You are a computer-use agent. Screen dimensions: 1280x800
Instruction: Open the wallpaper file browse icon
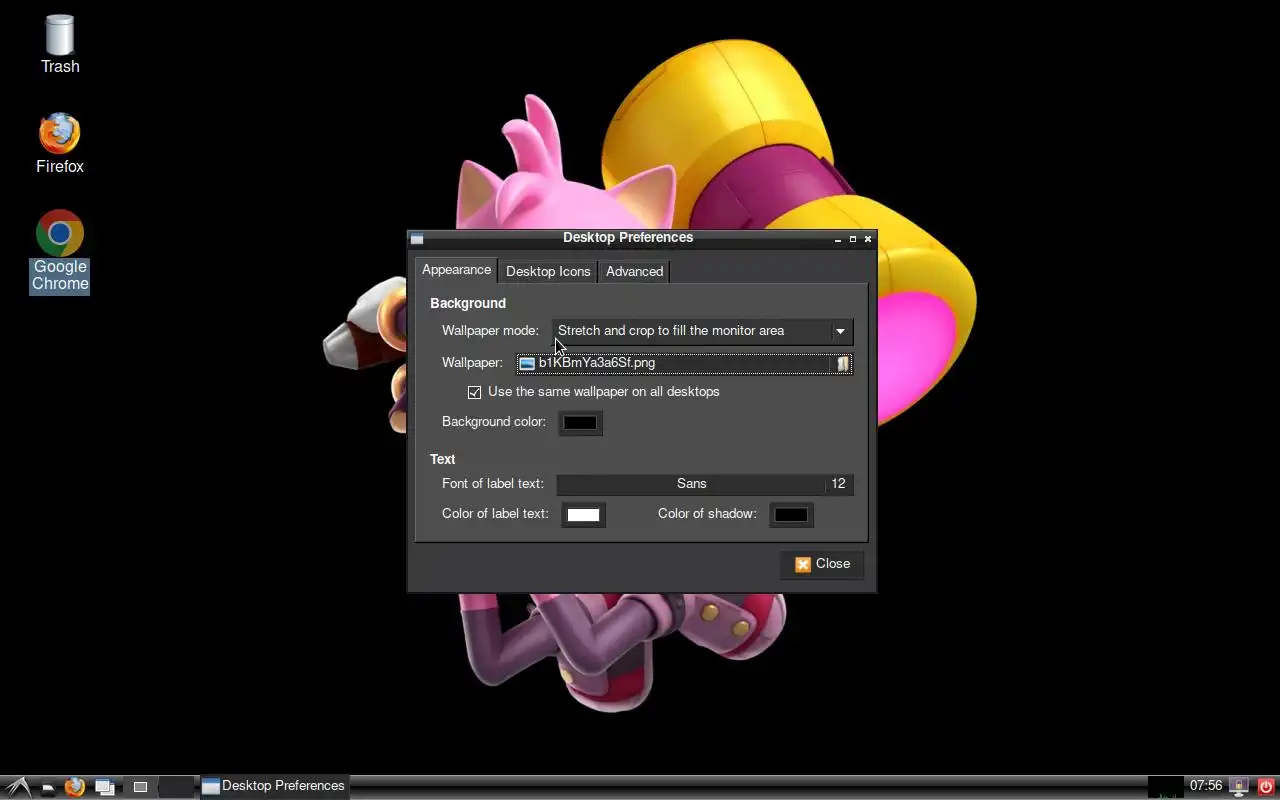click(x=843, y=364)
